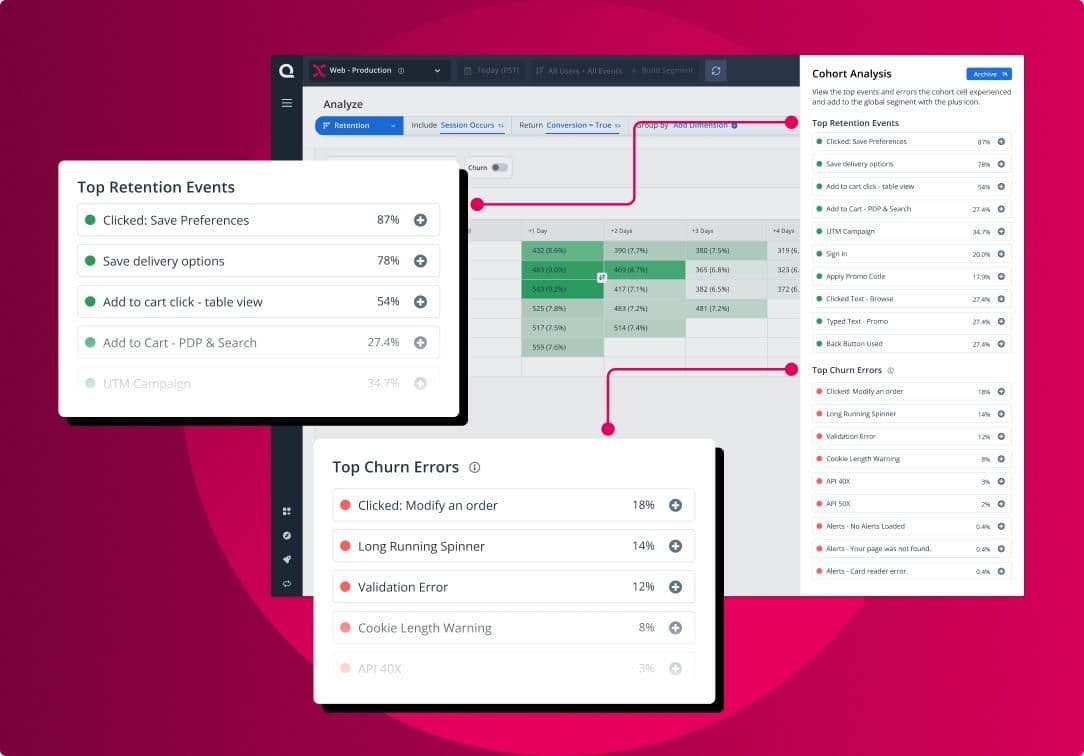The width and height of the screenshot is (1084, 756).
Task: Switch to the Analyze tab
Action: click(x=343, y=103)
